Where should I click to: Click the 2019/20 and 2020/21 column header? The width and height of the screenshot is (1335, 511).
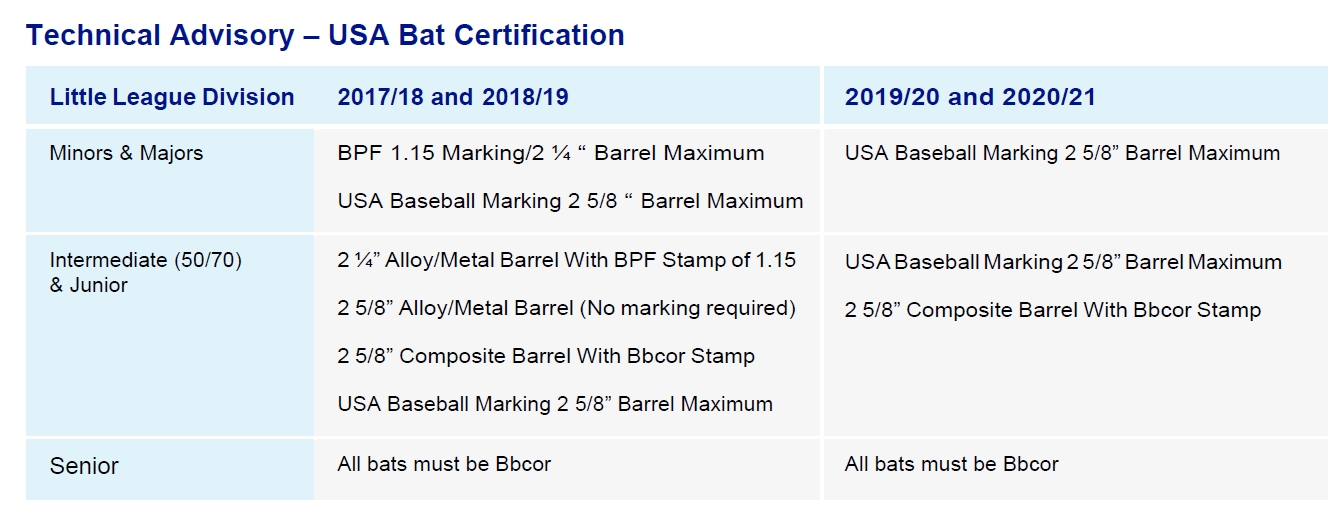coord(970,97)
